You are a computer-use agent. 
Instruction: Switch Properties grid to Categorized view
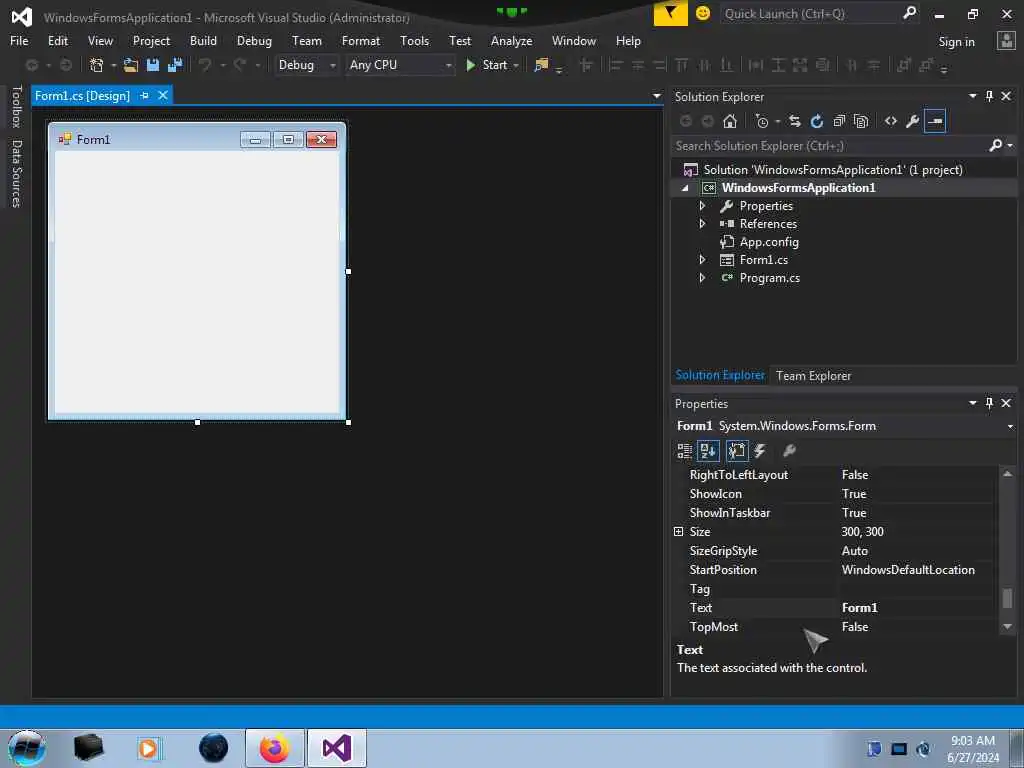tap(684, 451)
